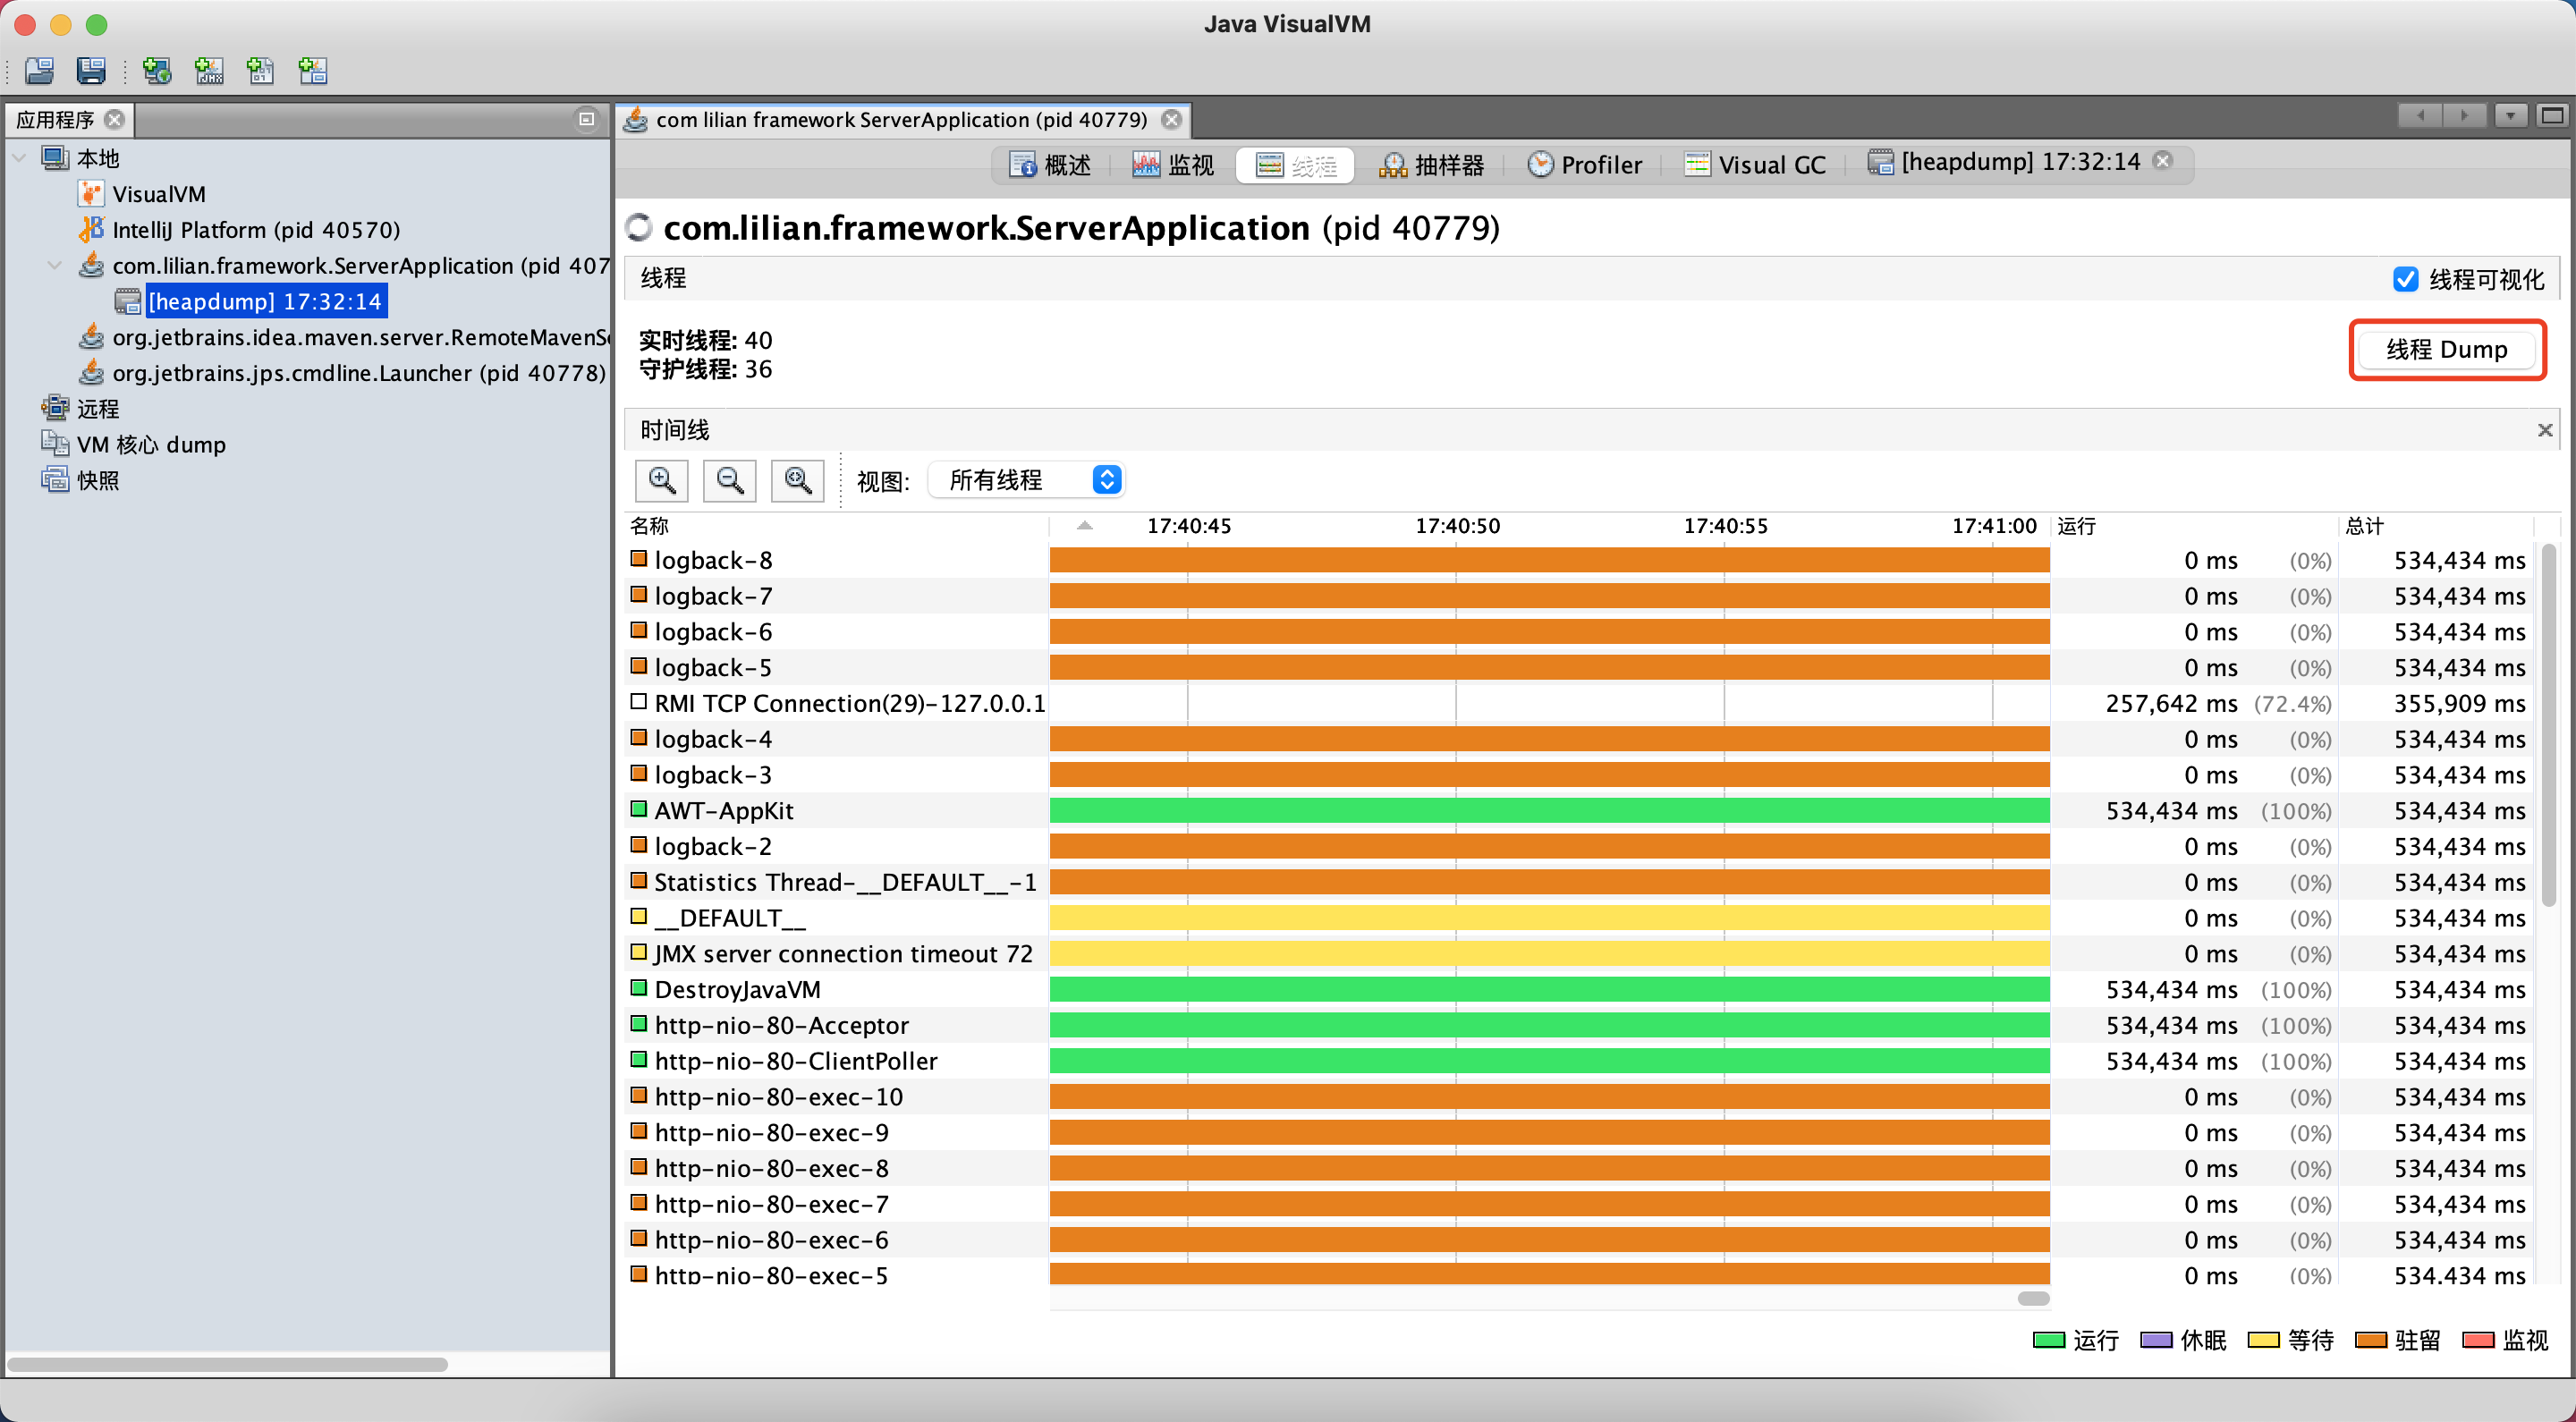The width and height of the screenshot is (2576, 1422).
Task: Select the DestroyJavaVM thread row
Action: point(1580,990)
